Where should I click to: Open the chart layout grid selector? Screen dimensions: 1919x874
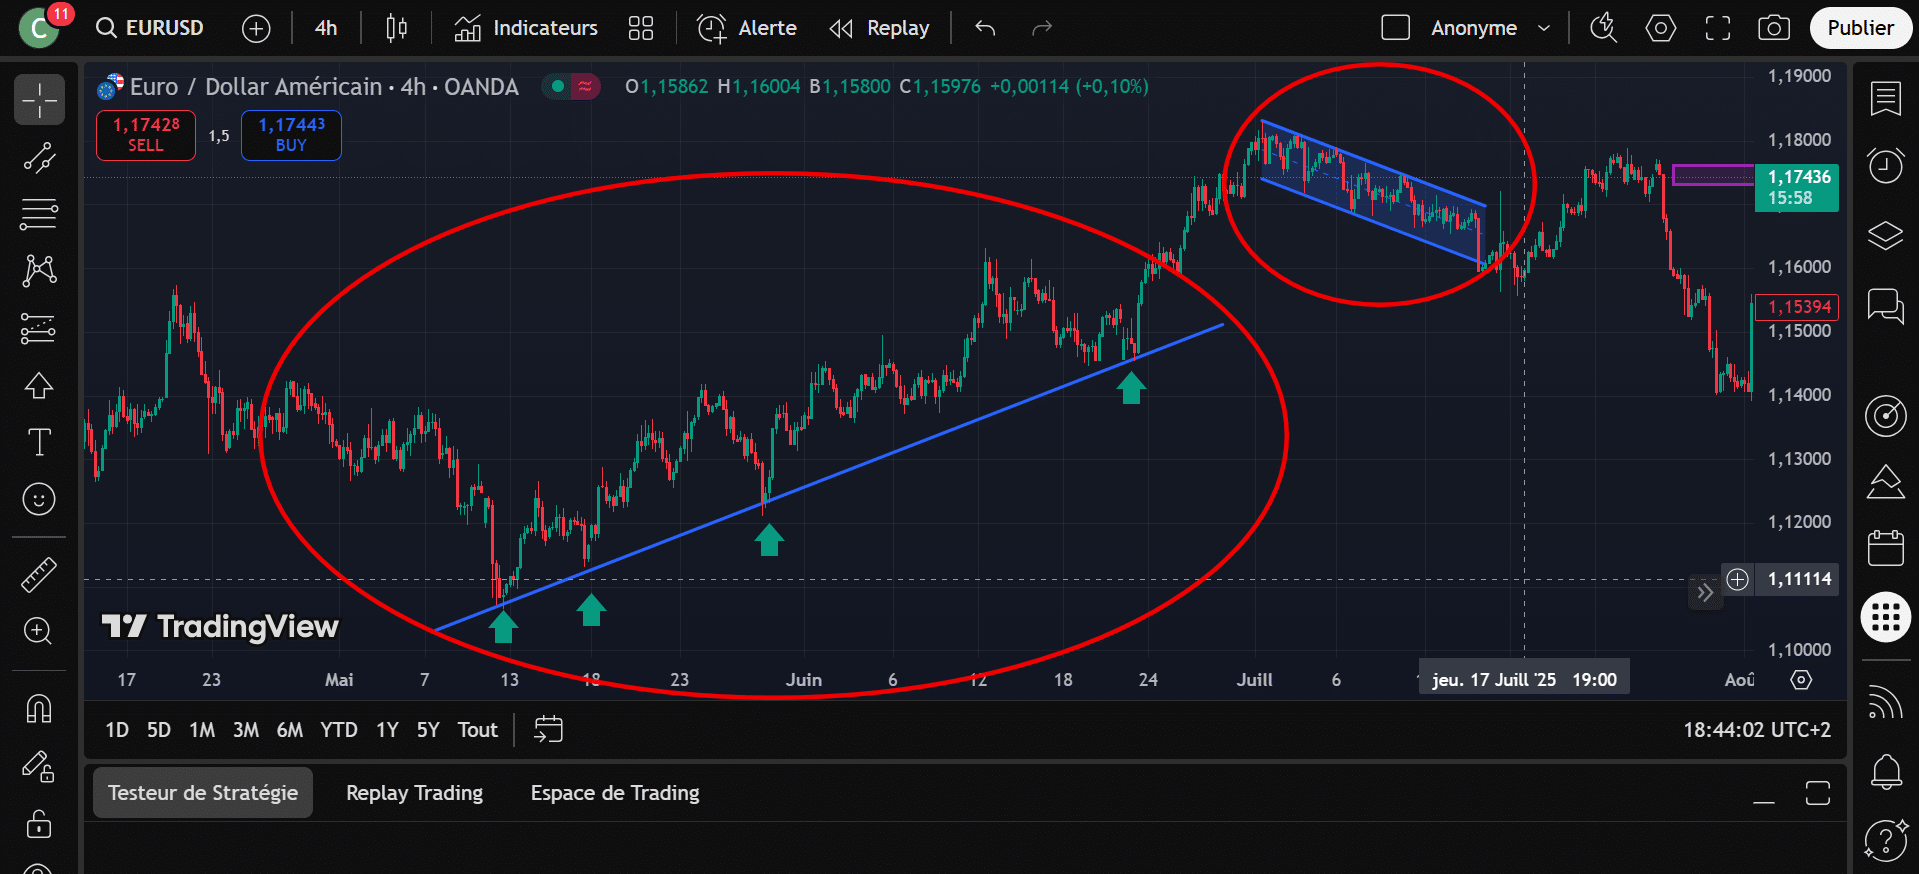(x=640, y=28)
